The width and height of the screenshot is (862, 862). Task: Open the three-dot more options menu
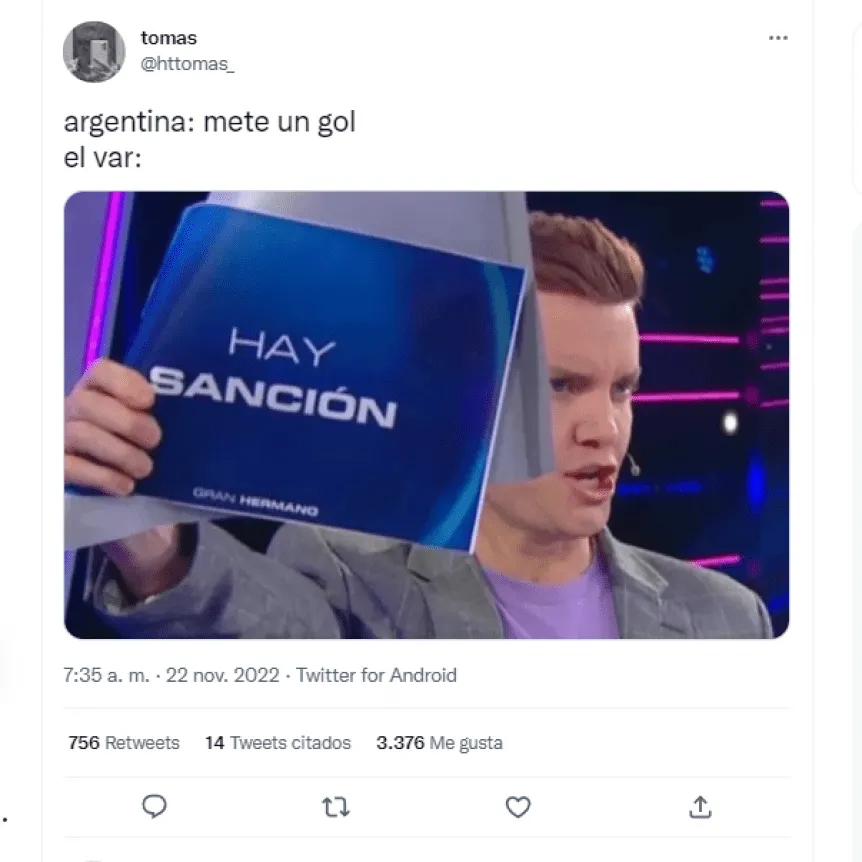pyautogui.click(x=778, y=38)
